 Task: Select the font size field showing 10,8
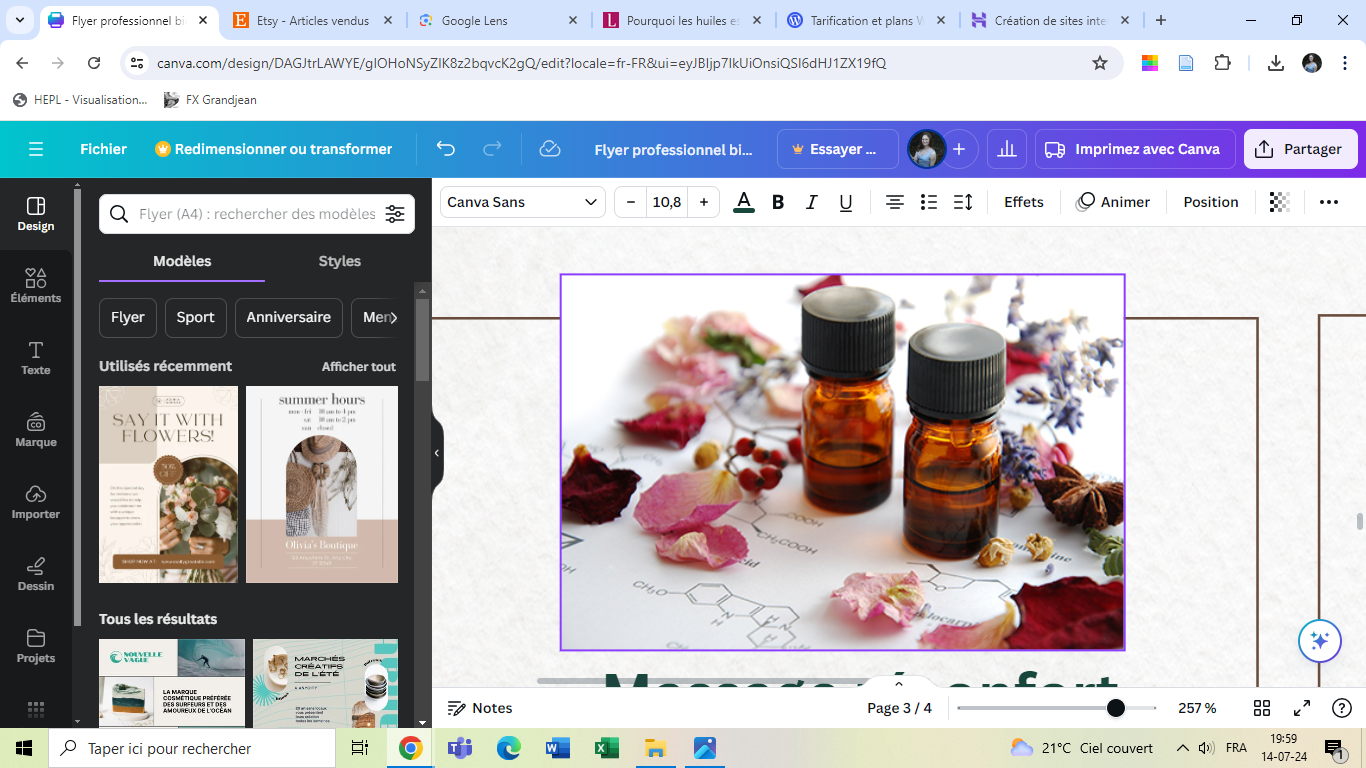pos(667,202)
